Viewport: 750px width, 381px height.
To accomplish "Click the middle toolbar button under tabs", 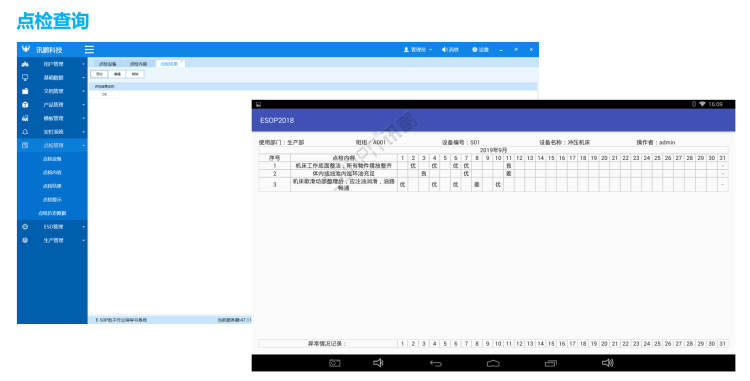I will tap(117, 74).
